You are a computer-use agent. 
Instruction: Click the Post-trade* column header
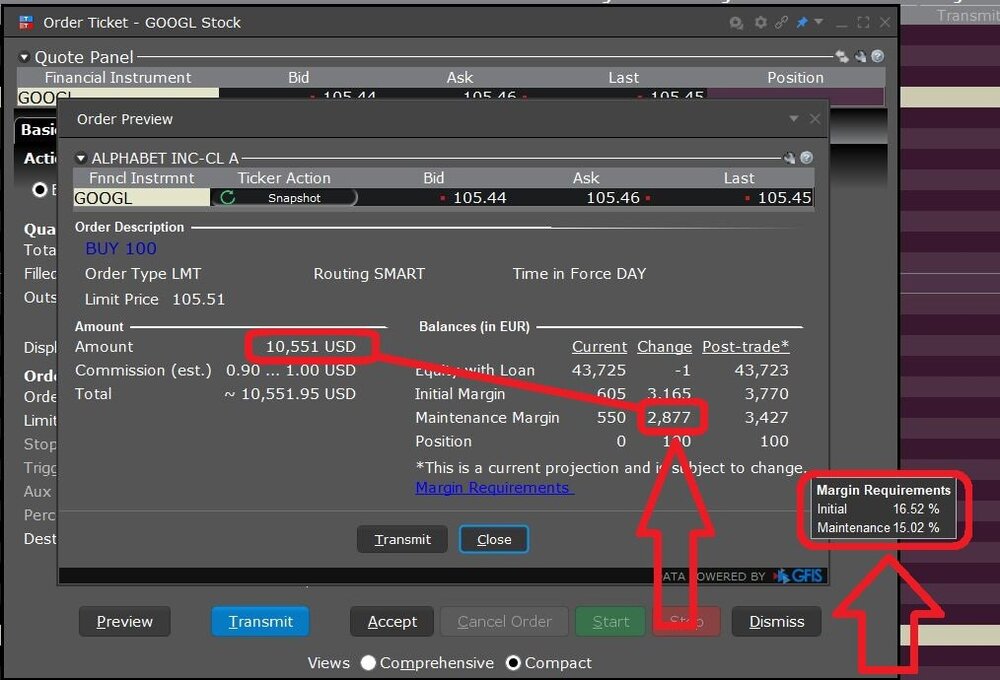tap(746, 346)
